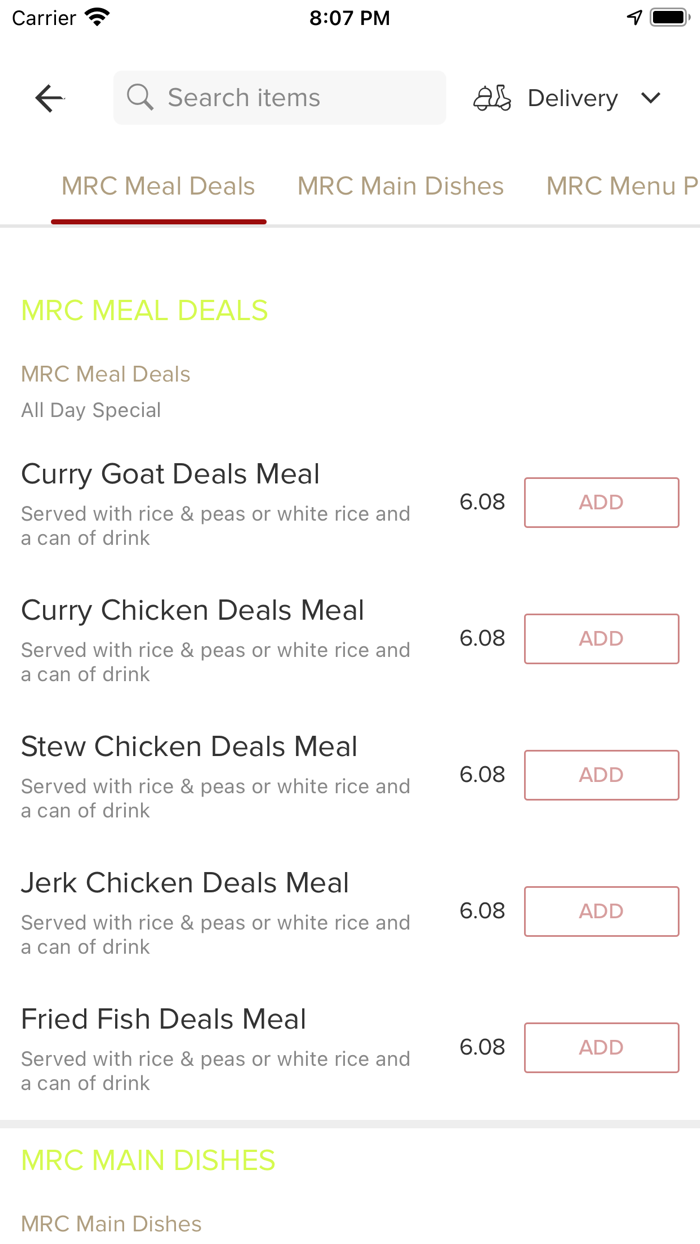Tap the Wi-Fi icon in status bar
Viewport: 700px width, 1244px height.
click(98, 16)
